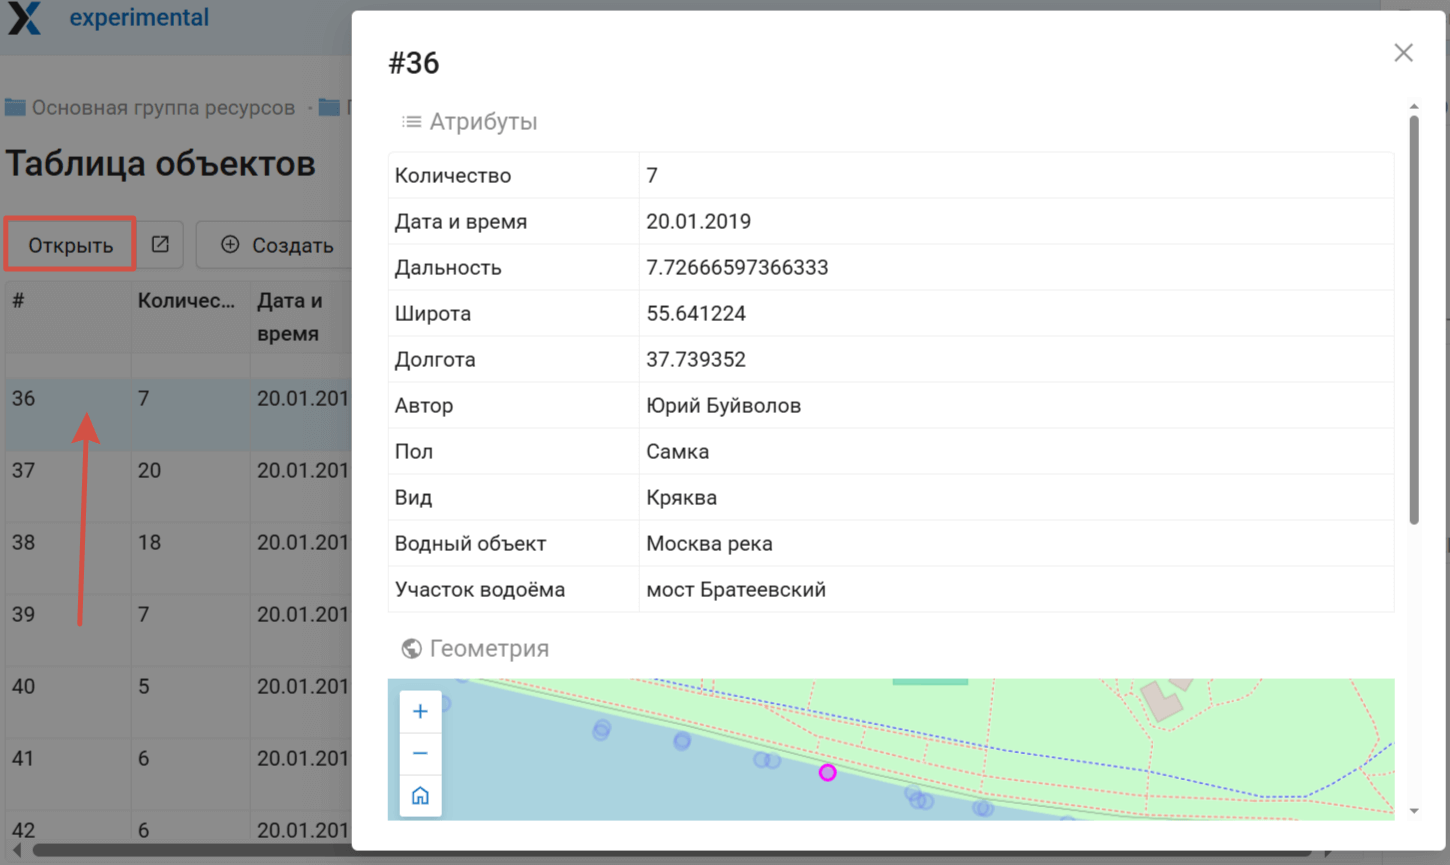
Task: Open Основная группа ресурсов breadcrumb
Action: (x=162, y=108)
